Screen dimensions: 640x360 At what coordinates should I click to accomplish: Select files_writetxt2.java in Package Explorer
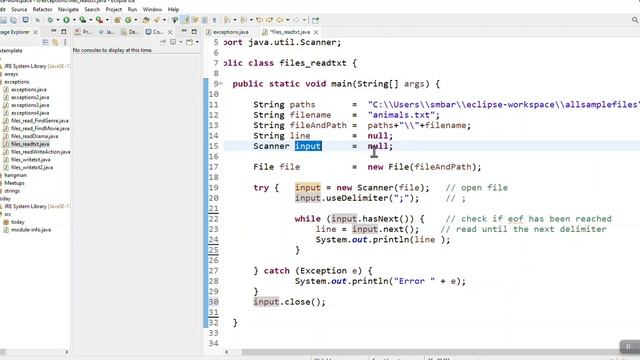pyautogui.click(x=31, y=167)
